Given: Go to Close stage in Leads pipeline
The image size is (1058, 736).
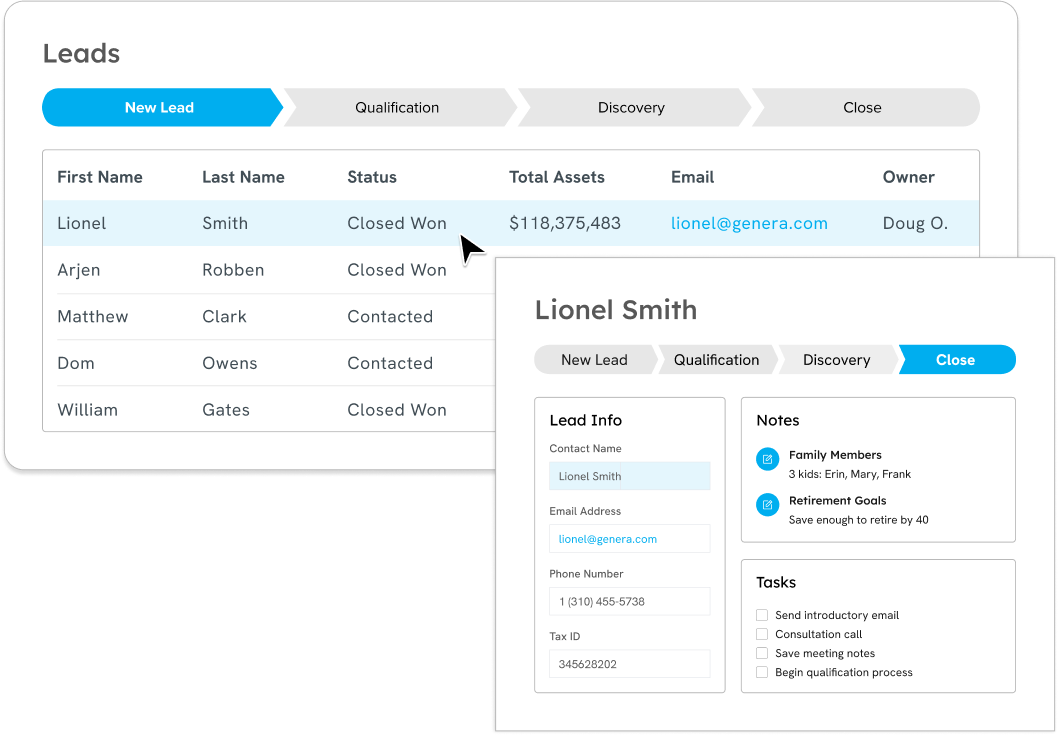Looking at the screenshot, I should click(861, 107).
